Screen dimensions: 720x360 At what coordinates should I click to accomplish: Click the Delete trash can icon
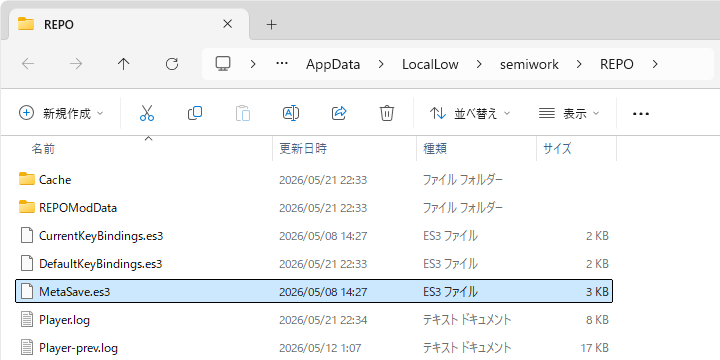tap(387, 113)
